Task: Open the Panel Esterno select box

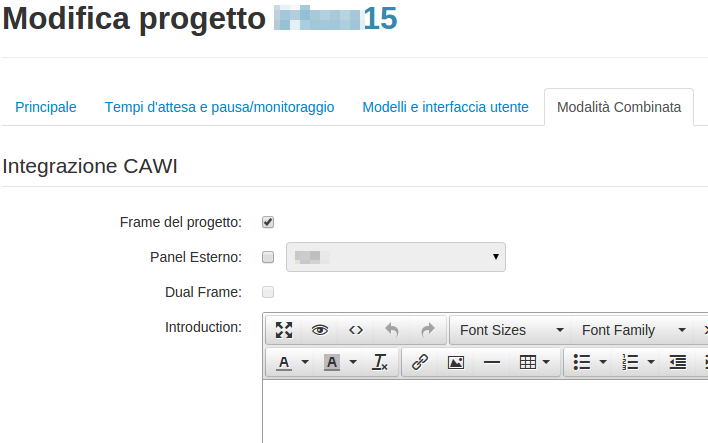Action: [396, 257]
